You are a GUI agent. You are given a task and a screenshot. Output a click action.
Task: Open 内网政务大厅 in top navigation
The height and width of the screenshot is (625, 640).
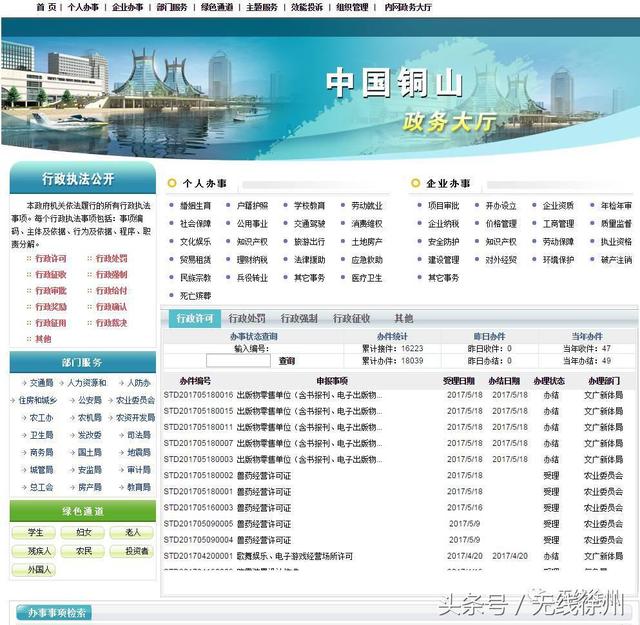pyautogui.click(x=408, y=7)
